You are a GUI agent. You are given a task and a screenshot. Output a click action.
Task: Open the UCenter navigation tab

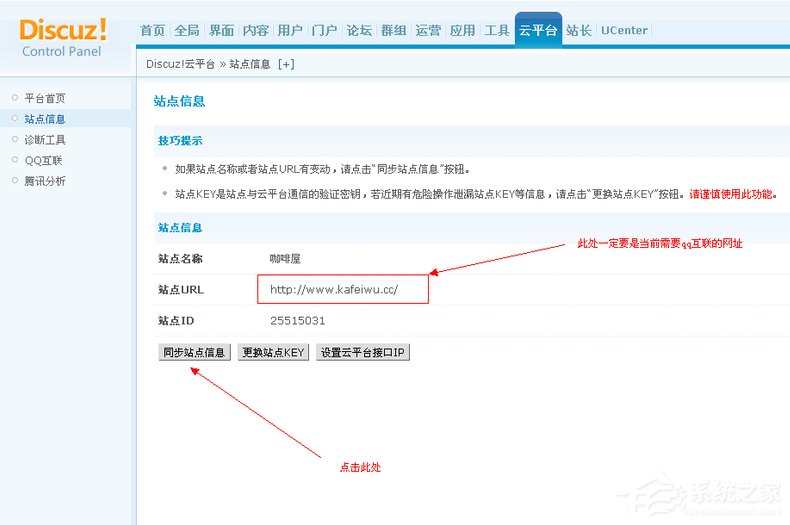tap(624, 30)
